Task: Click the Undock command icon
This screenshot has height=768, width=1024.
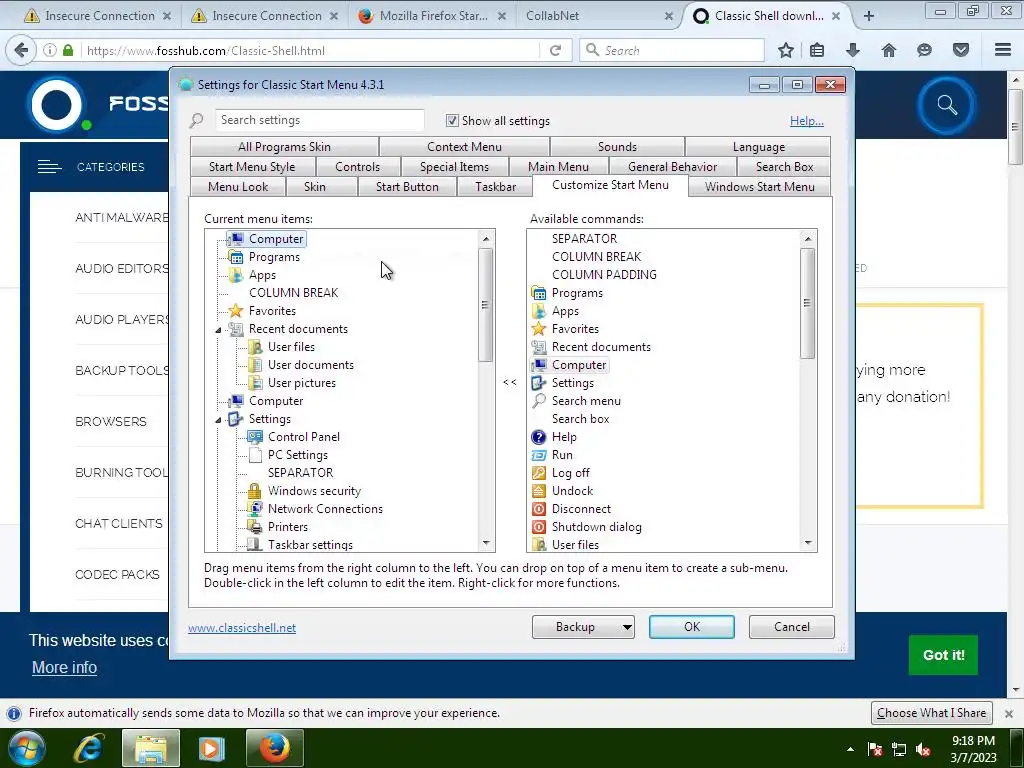Action: (x=539, y=491)
